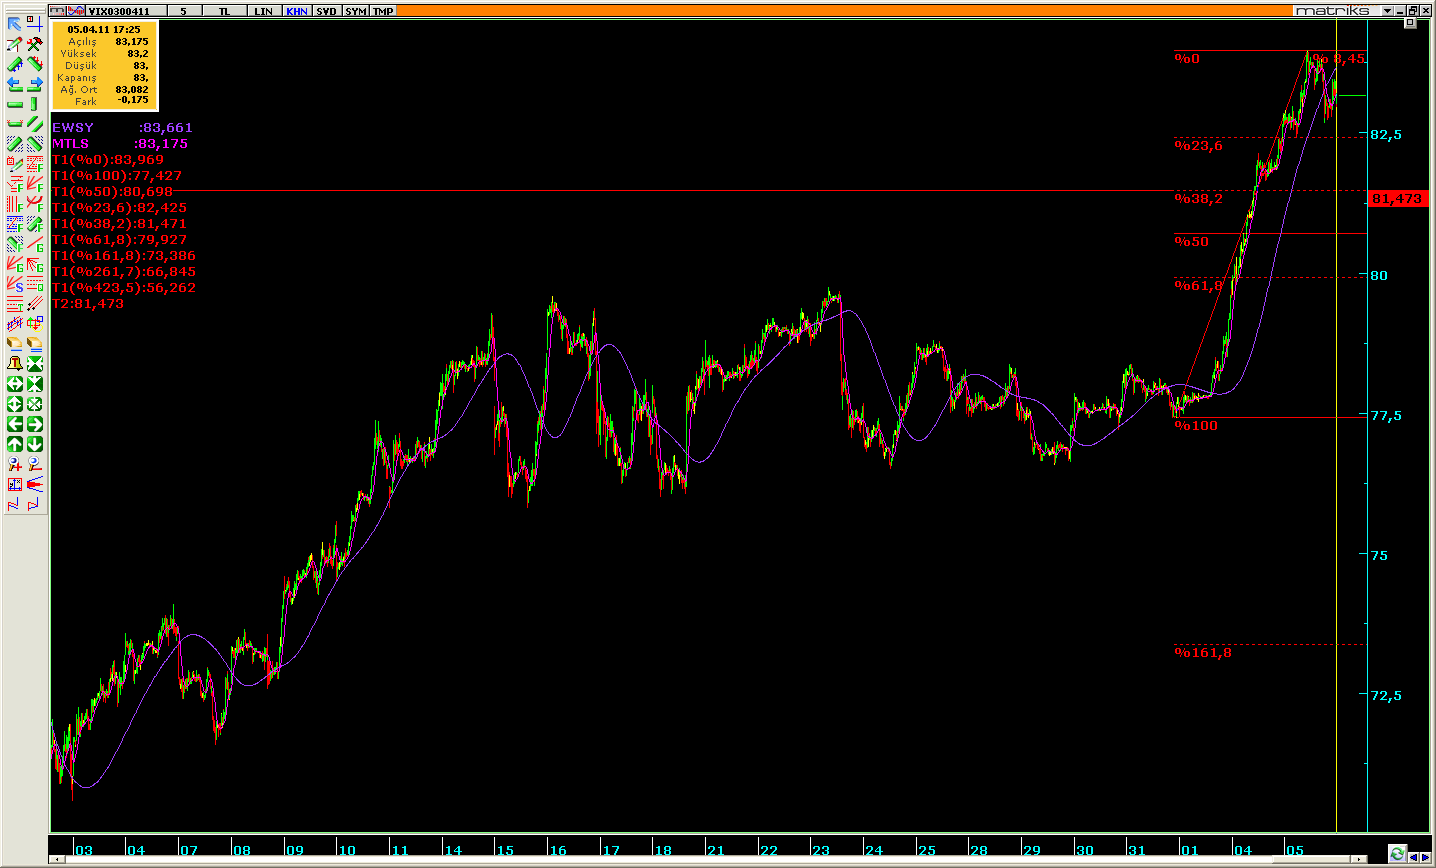Click the alarm bell icon
This screenshot has height=868, width=1436.
coord(14,364)
